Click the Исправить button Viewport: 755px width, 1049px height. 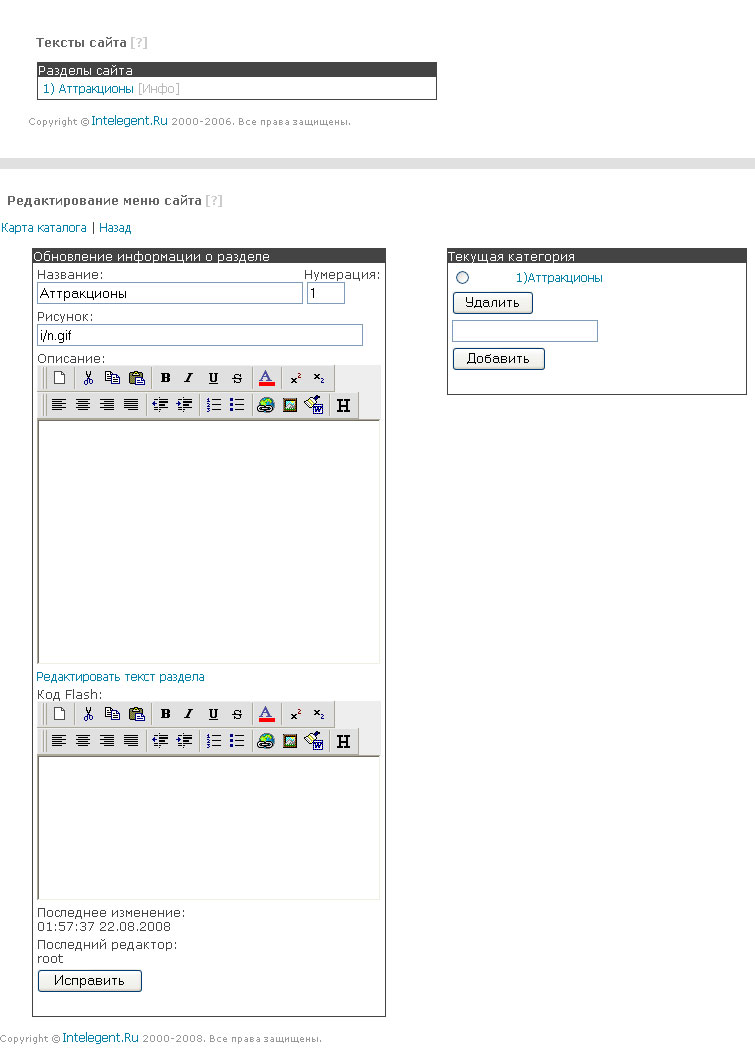(90, 981)
